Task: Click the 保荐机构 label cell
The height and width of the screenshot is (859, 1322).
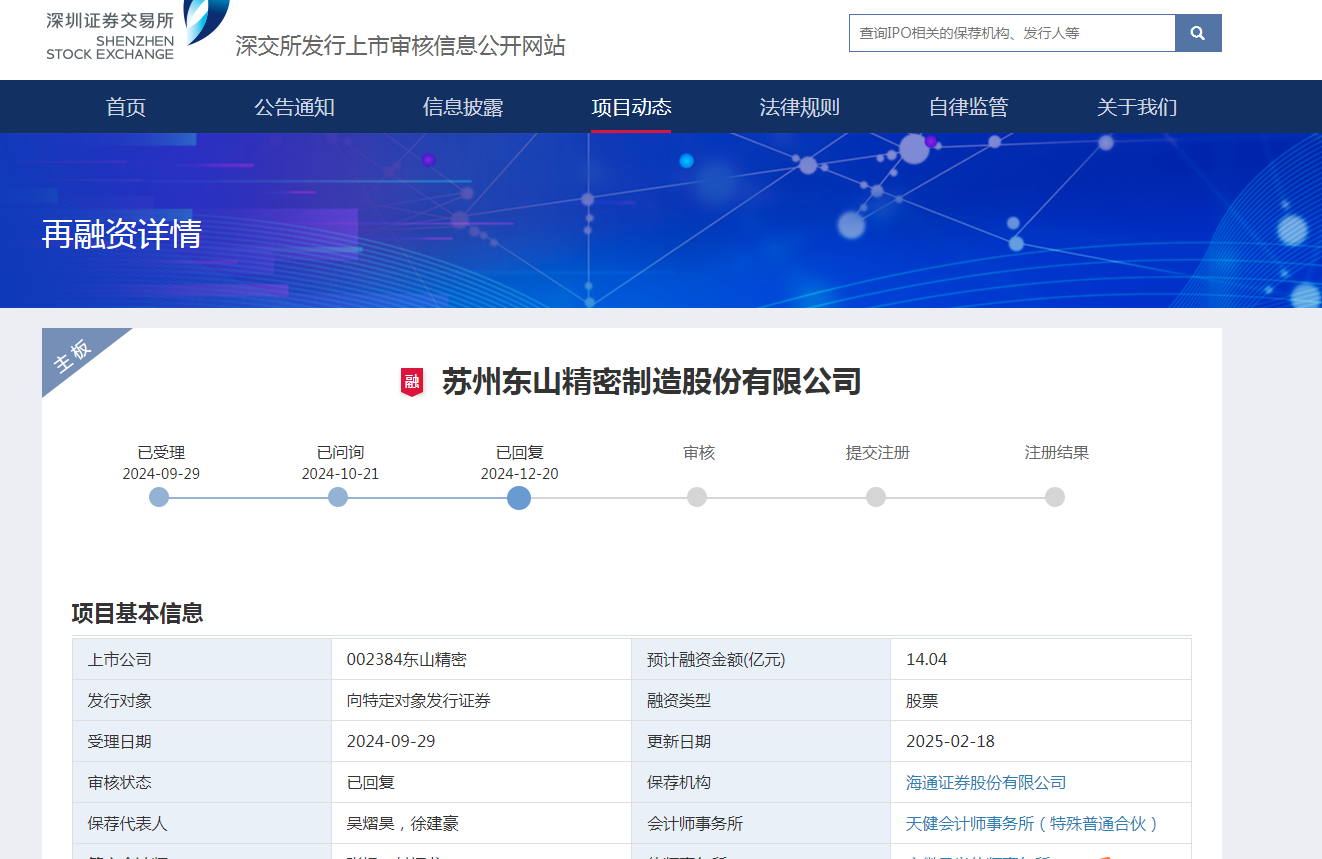Action: click(761, 783)
